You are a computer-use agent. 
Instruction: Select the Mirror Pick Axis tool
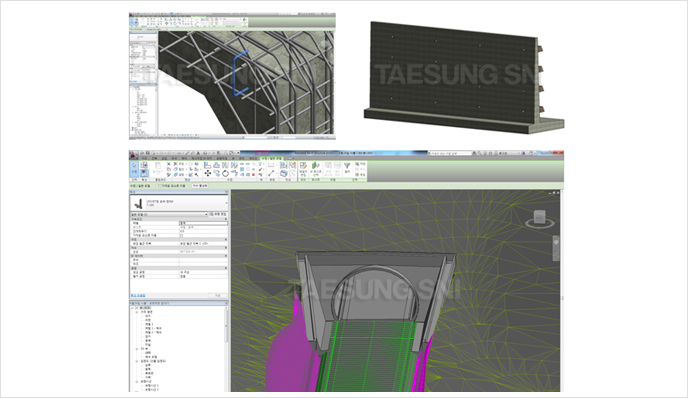coord(225,165)
